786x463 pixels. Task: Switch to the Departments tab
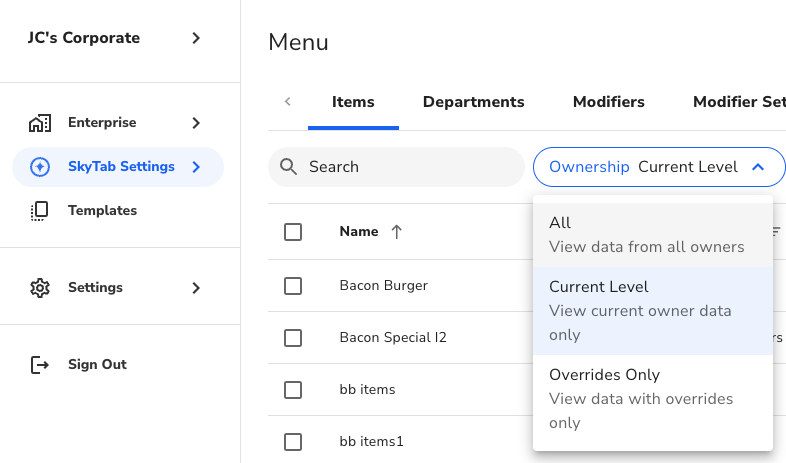[473, 102]
